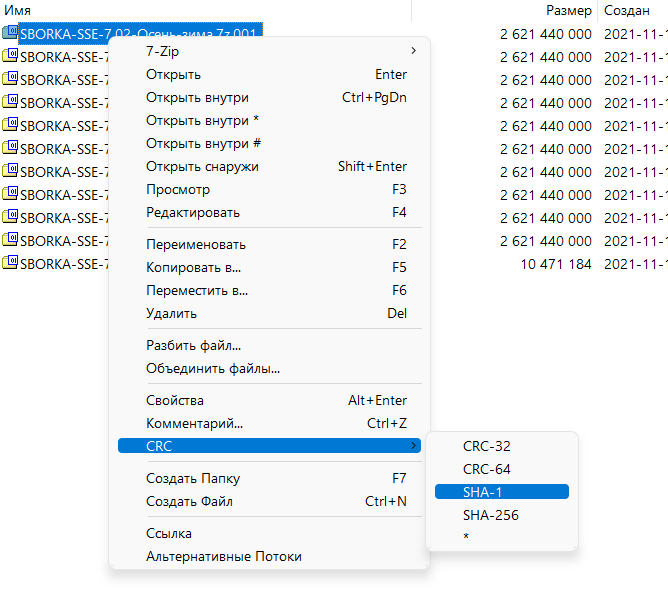The width and height of the screenshot is (668, 599).
Task: Click Создать Папку menu entry
Action: (193, 478)
